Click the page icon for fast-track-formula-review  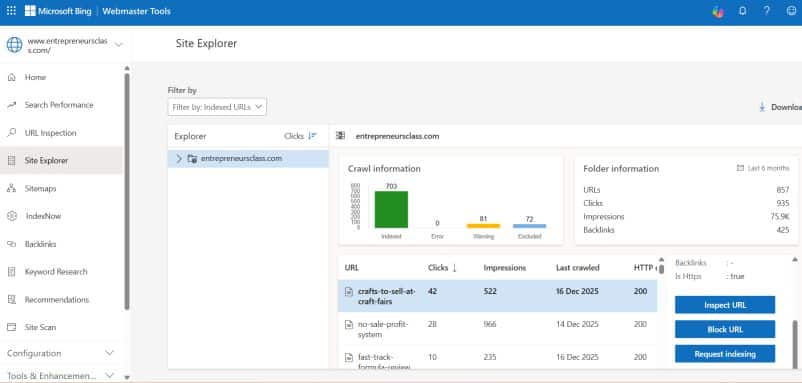[349, 357]
